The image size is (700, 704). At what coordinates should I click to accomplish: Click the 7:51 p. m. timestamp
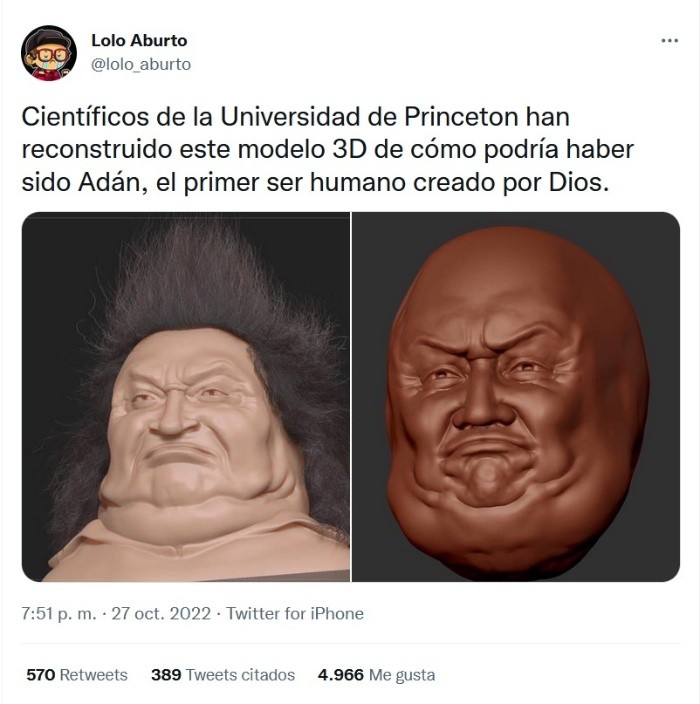pos(59,613)
